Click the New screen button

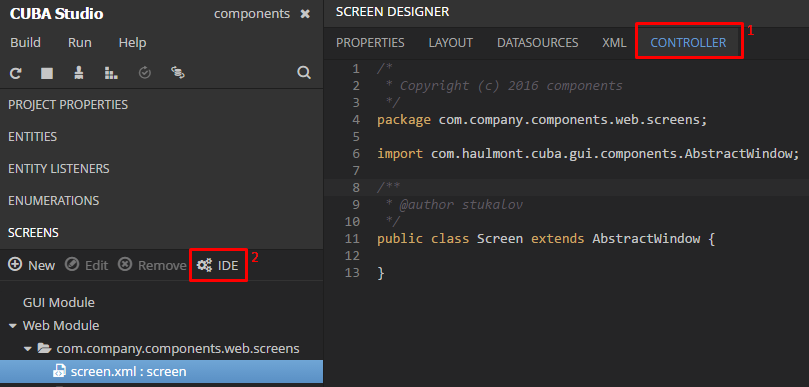pos(32,265)
